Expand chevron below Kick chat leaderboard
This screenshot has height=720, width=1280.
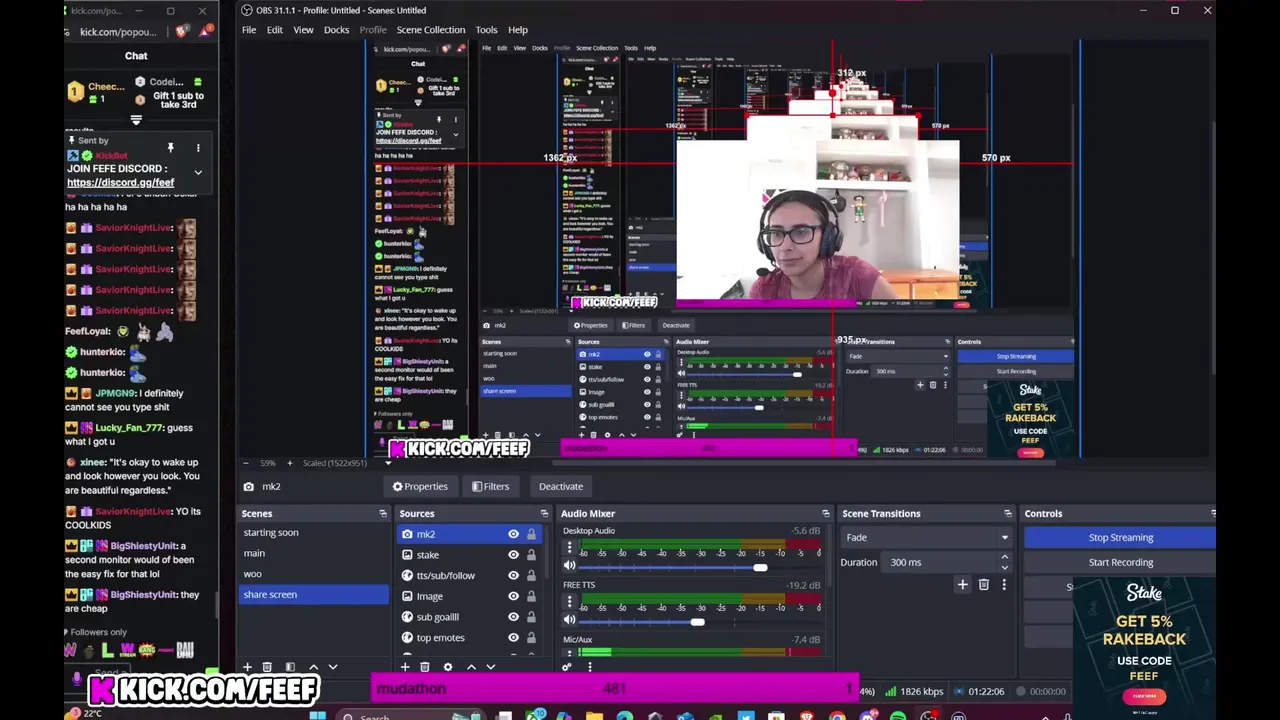pos(136,120)
